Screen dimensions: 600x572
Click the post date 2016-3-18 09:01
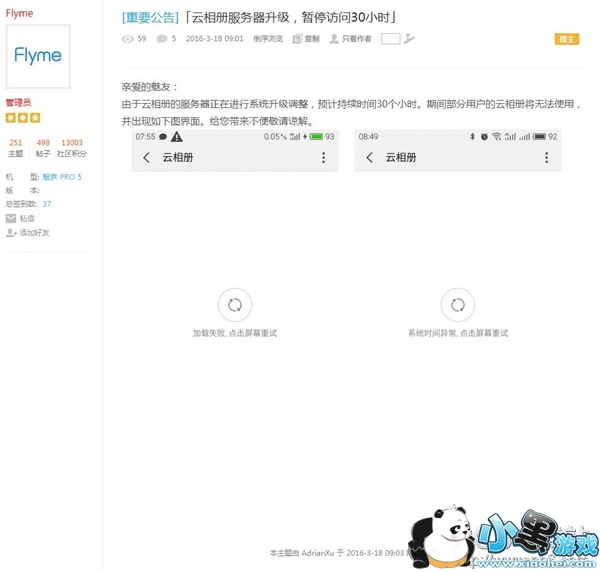point(215,39)
